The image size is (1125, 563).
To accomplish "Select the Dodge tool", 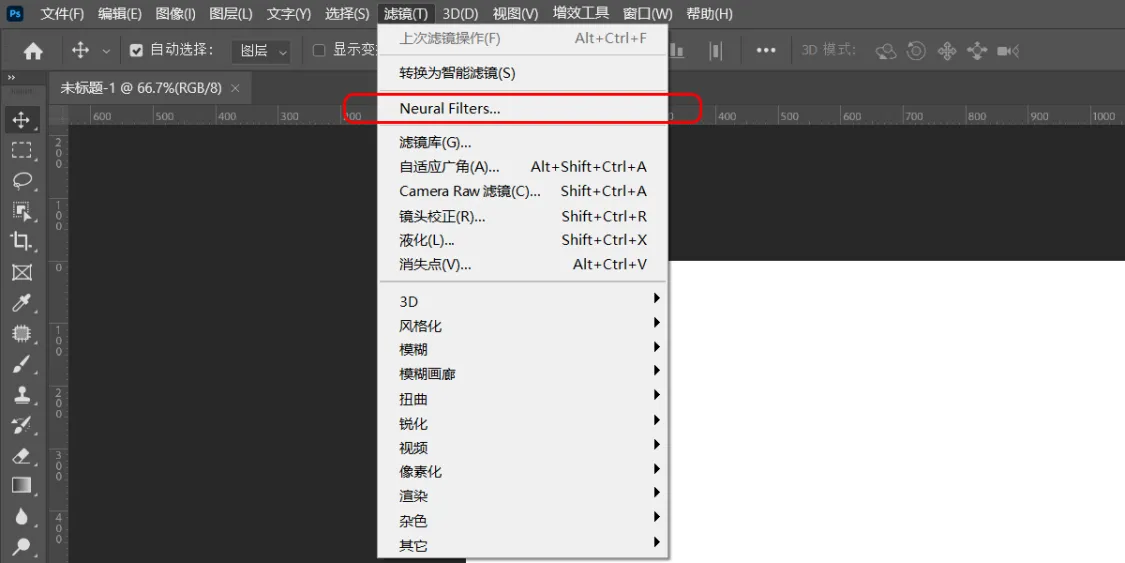I will tap(22, 547).
